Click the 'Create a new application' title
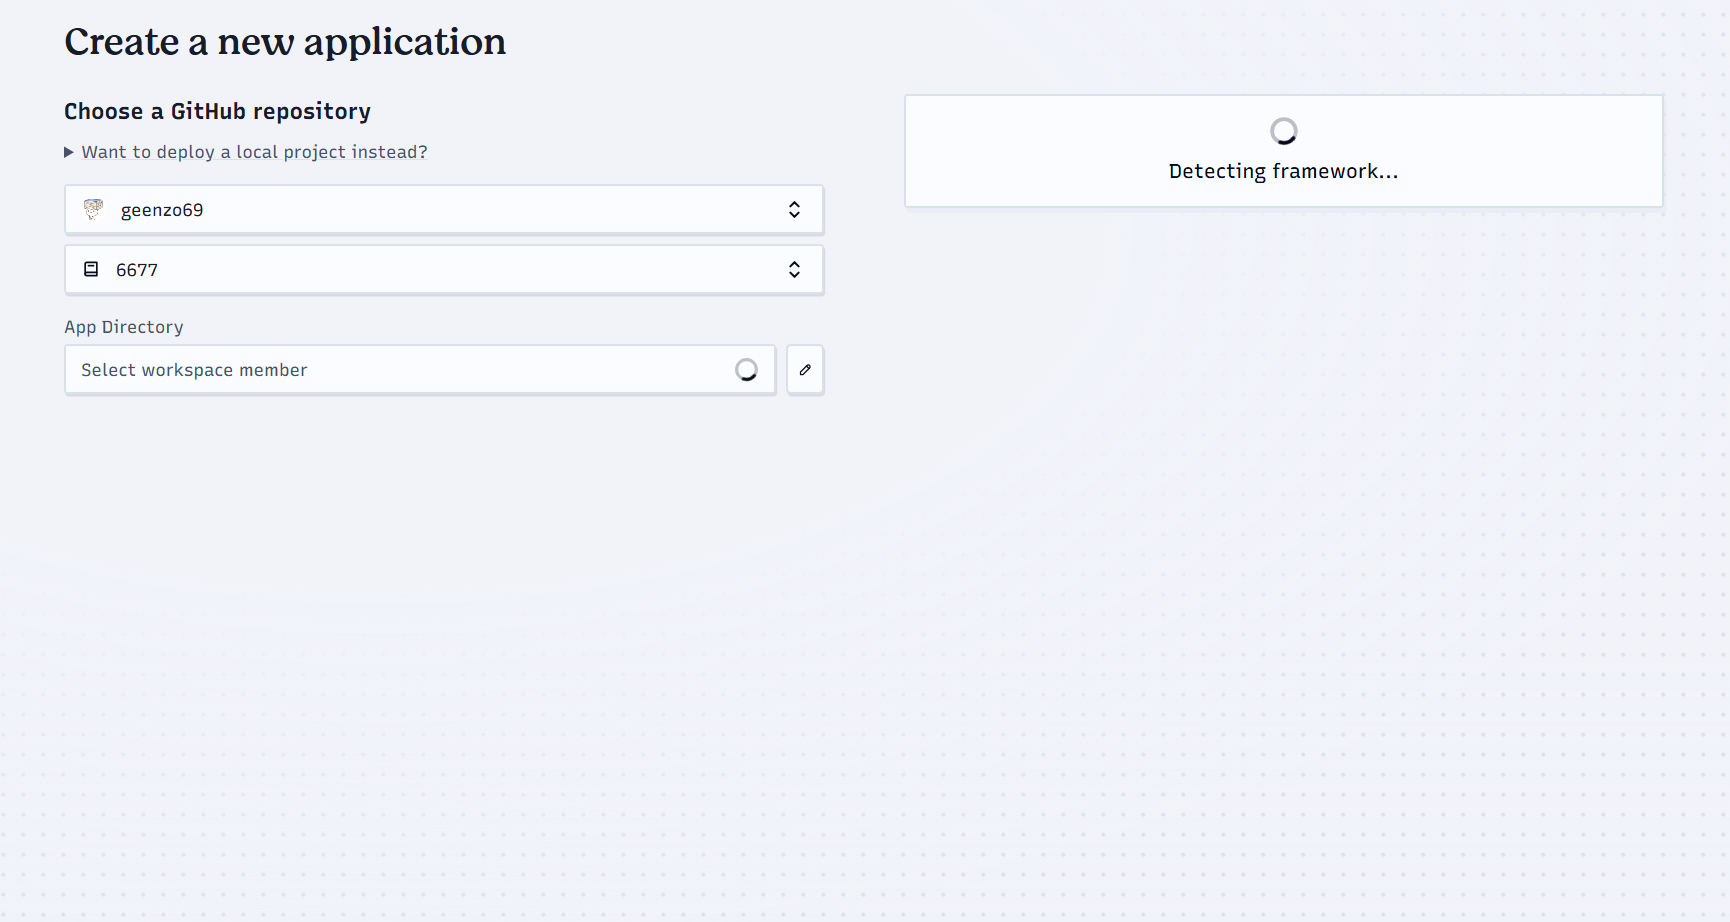Screen dimensions: 1730x922 (x=285, y=42)
